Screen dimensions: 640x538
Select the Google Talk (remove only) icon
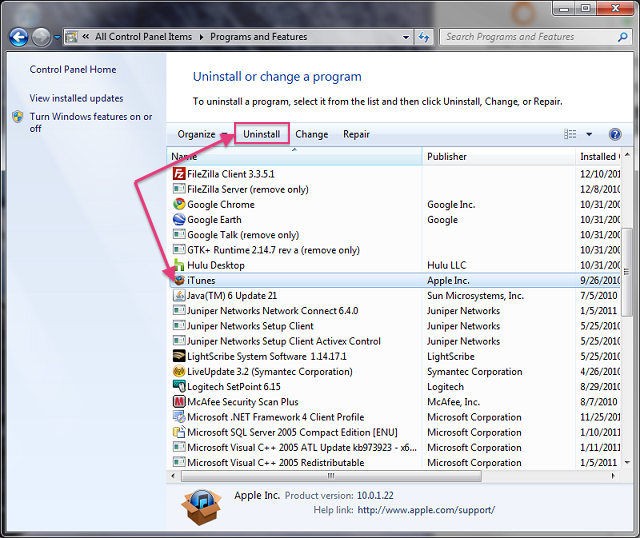[179, 235]
